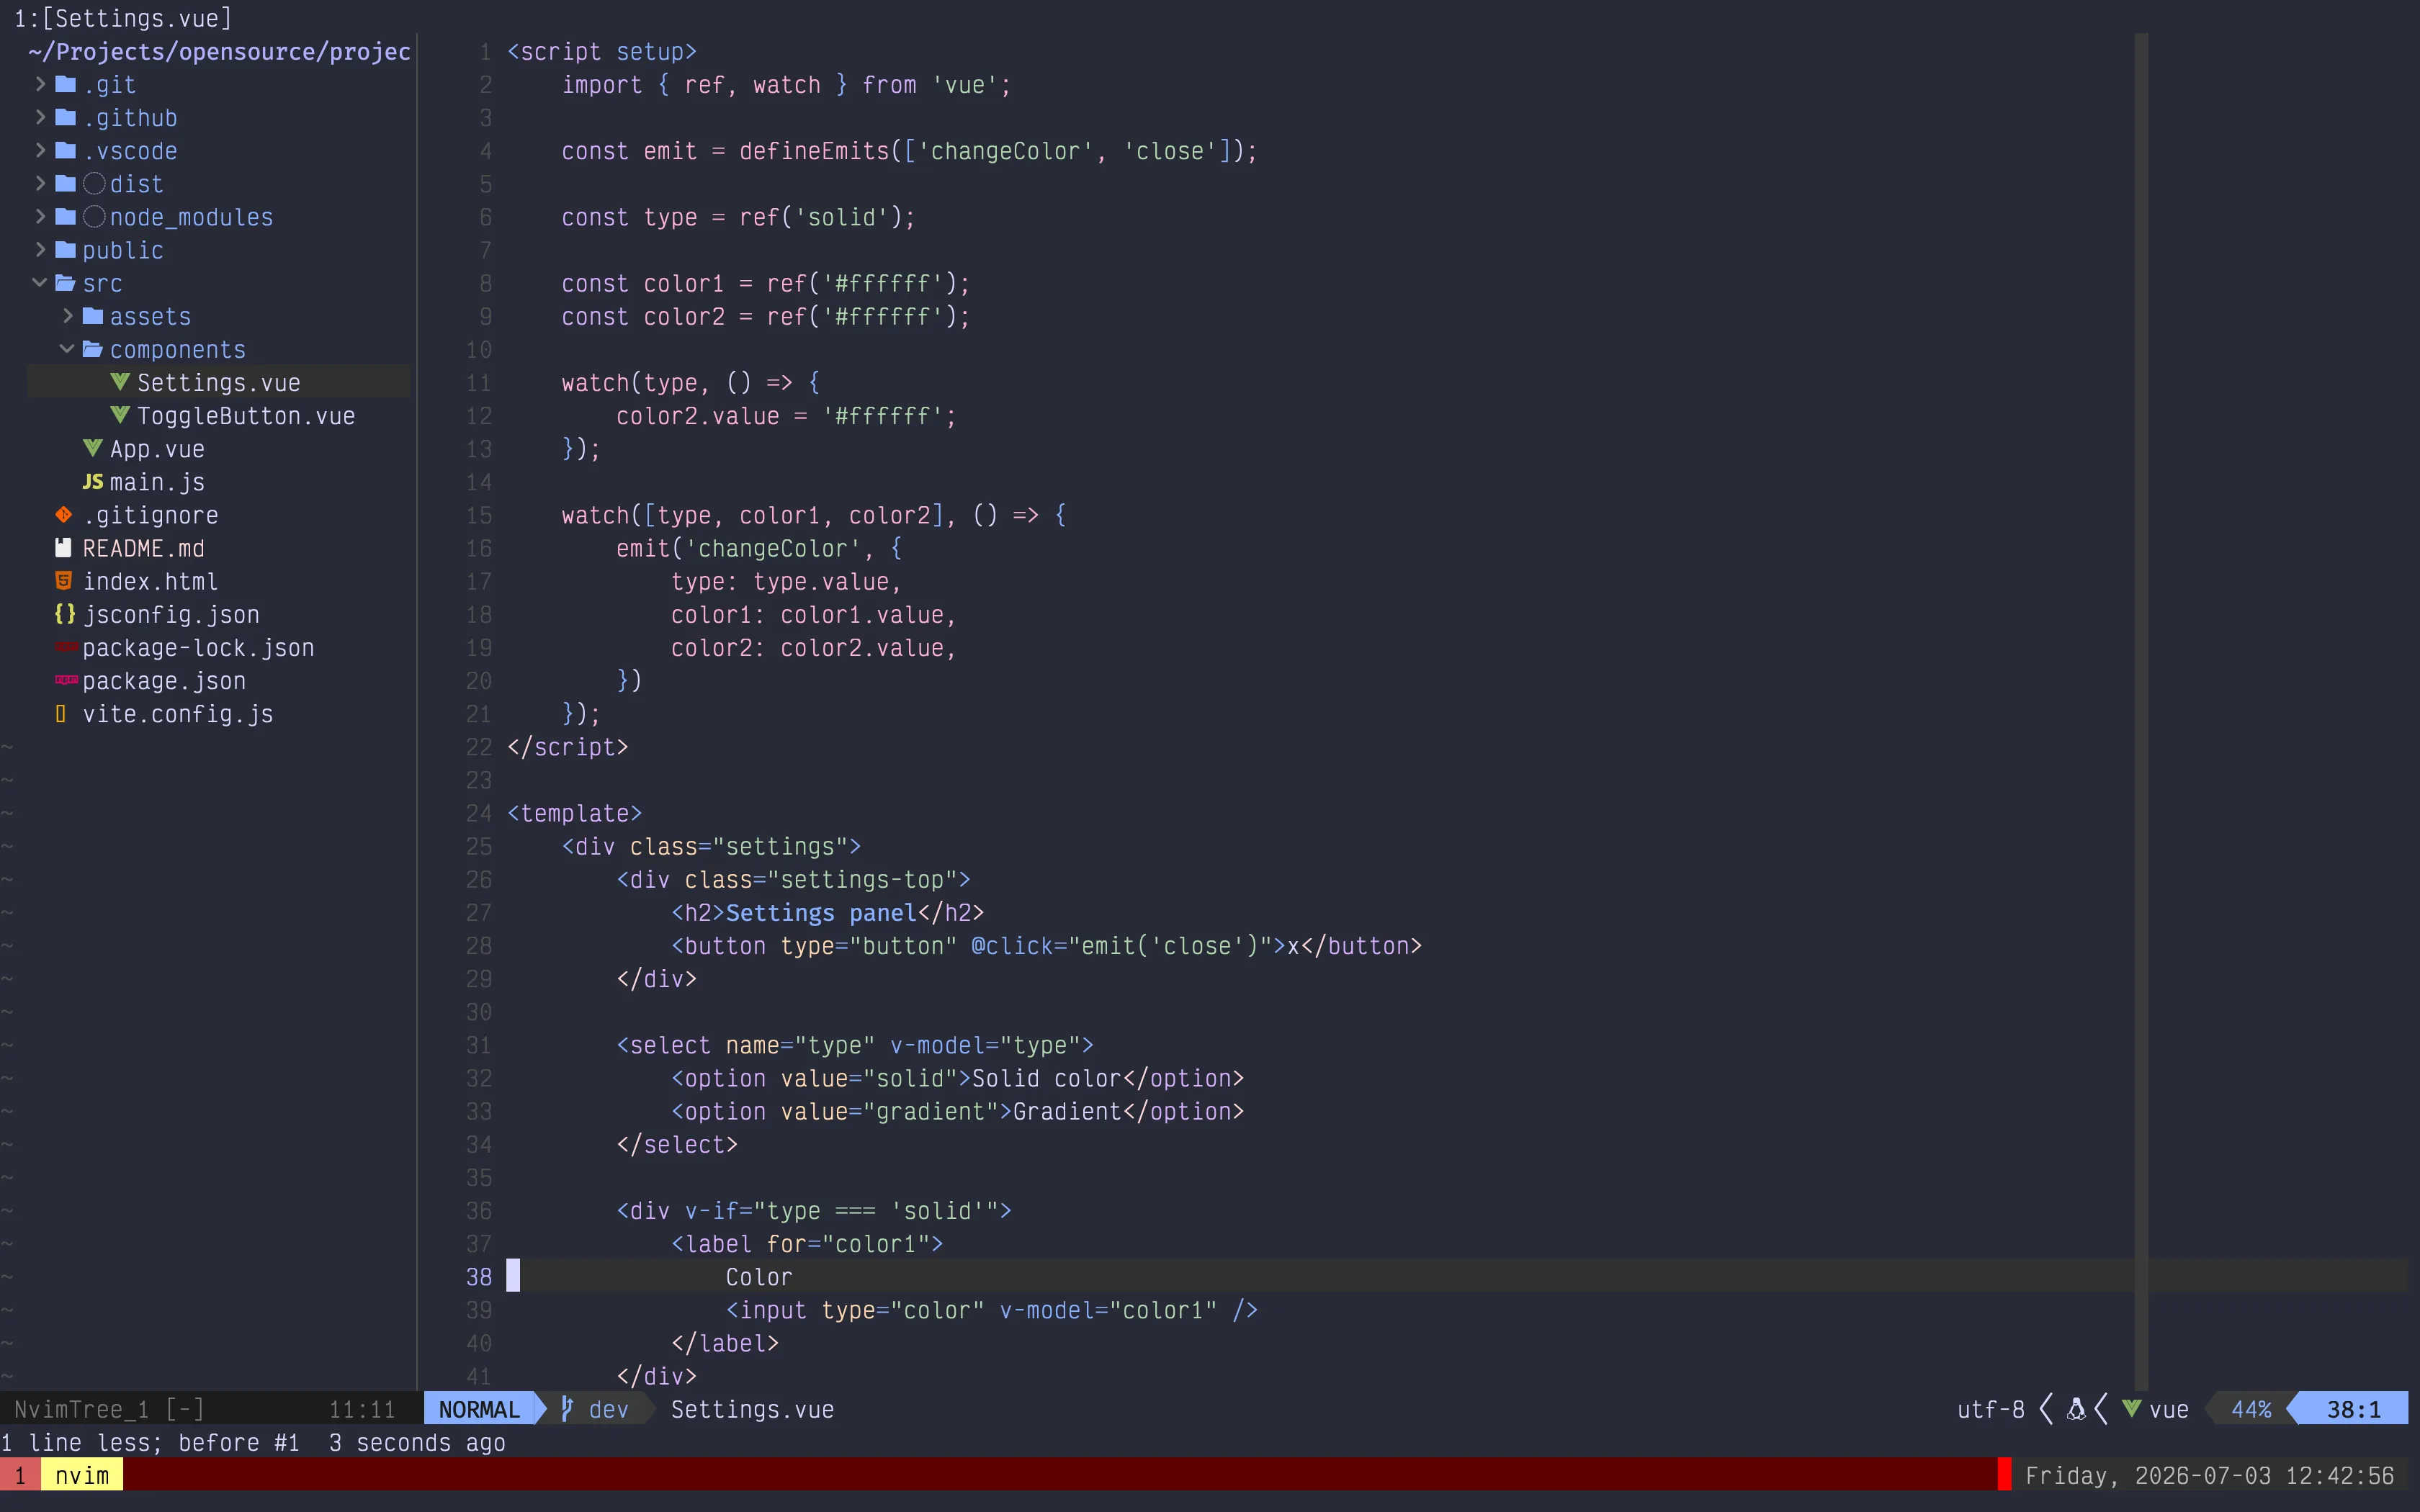Click the Settings.vue filename in statusline

click(752, 1409)
